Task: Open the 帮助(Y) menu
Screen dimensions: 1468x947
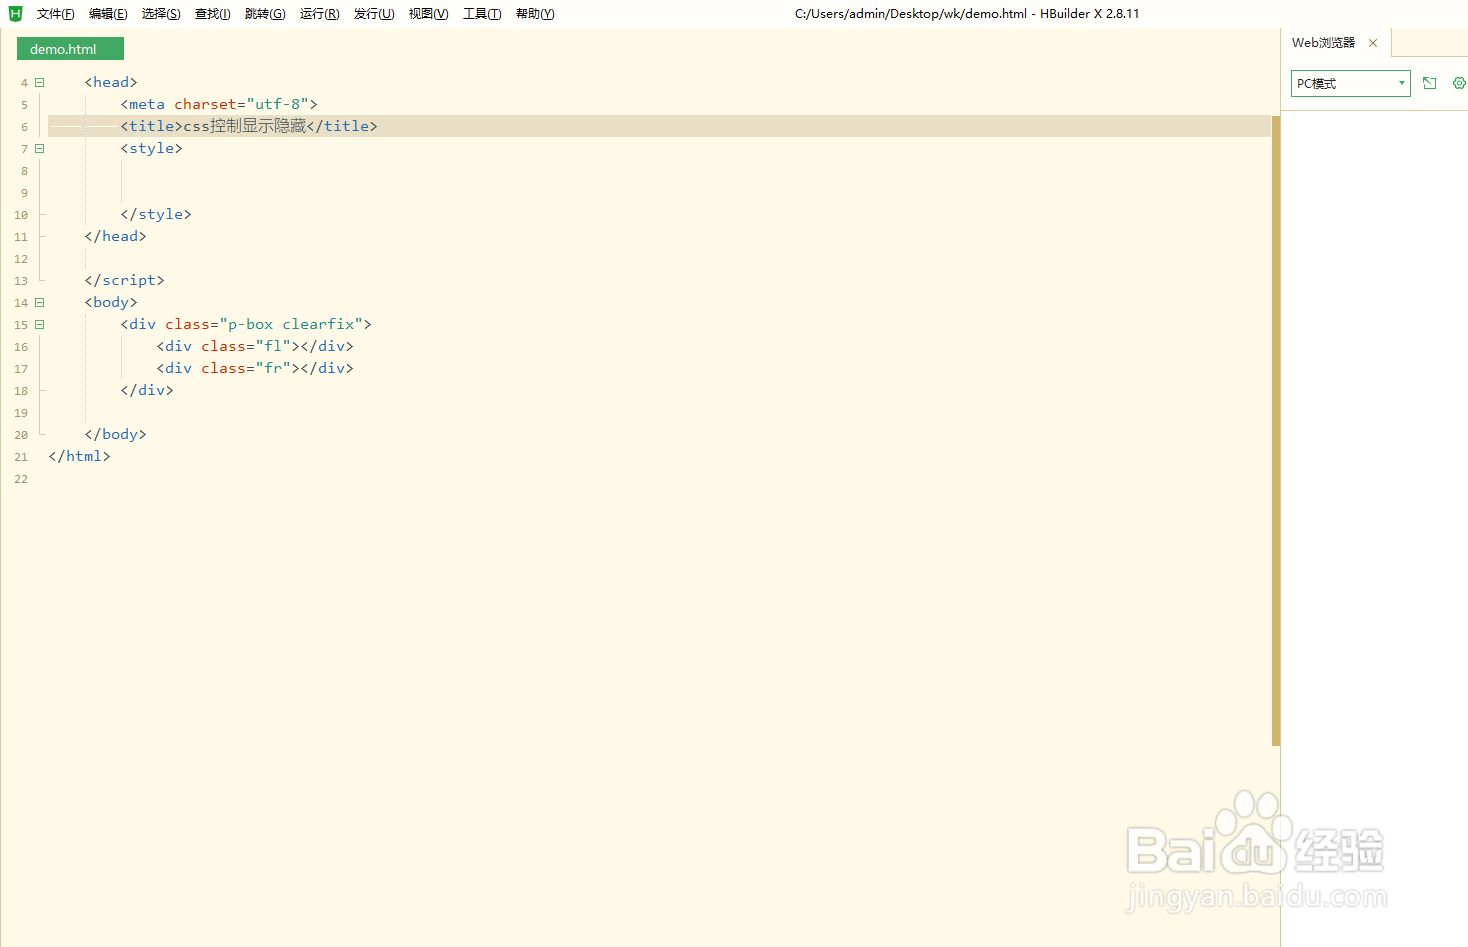Action: pyautogui.click(x=535, y=14)
